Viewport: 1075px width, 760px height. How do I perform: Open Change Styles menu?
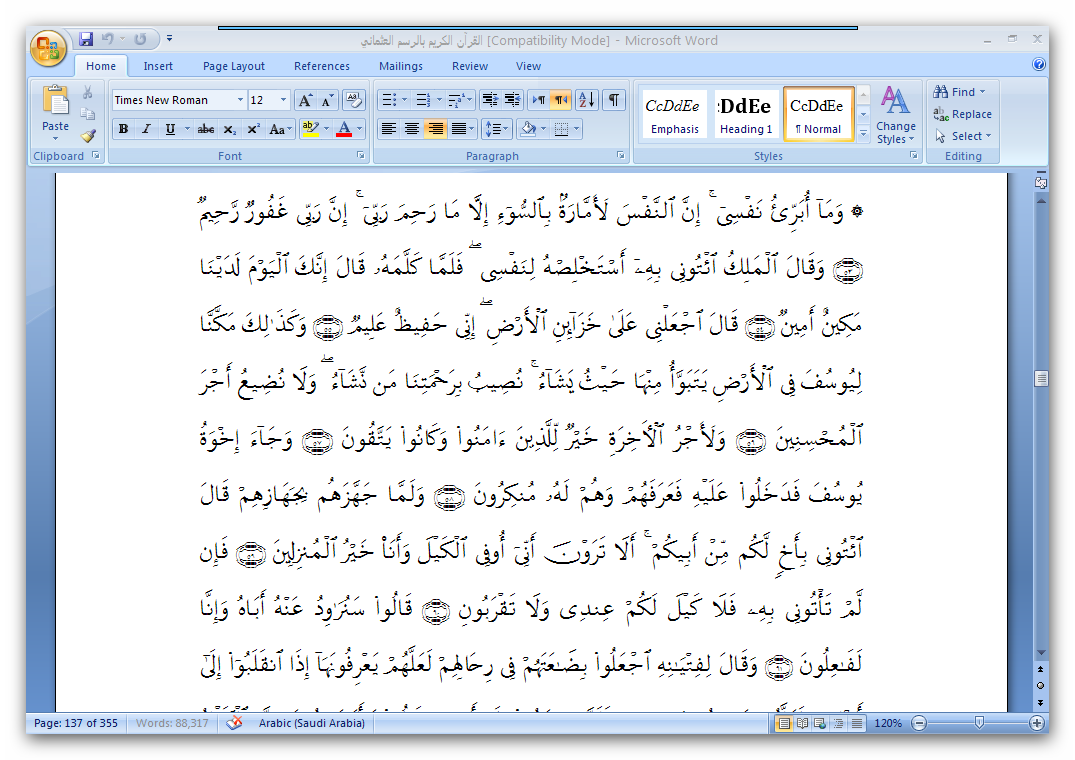click(x=895, y=114)
